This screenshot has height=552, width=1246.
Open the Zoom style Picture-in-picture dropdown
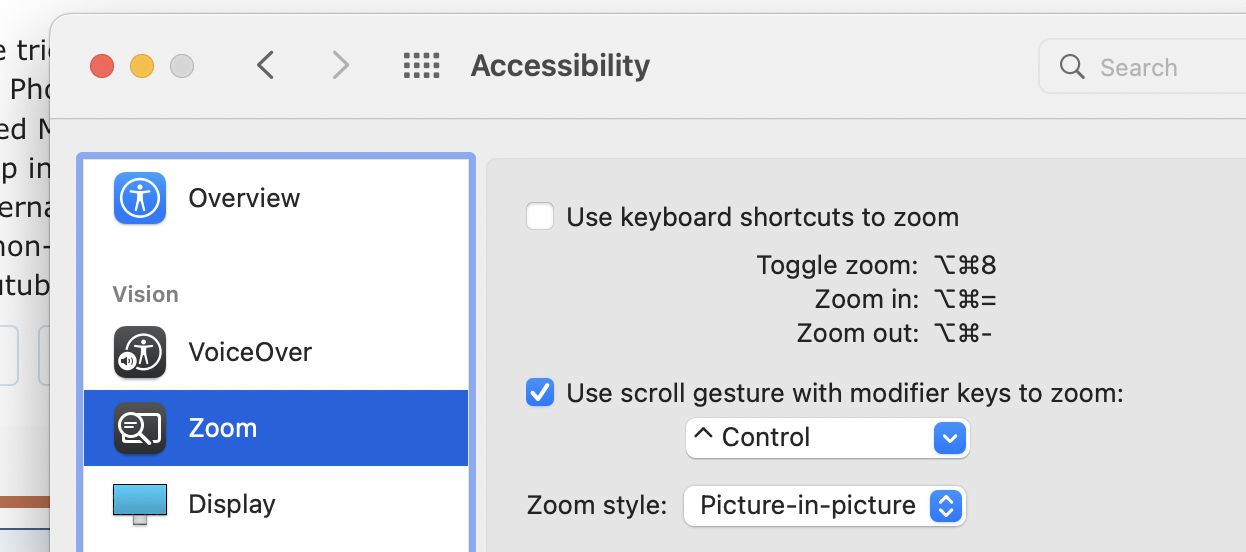[x=823, y=506]
